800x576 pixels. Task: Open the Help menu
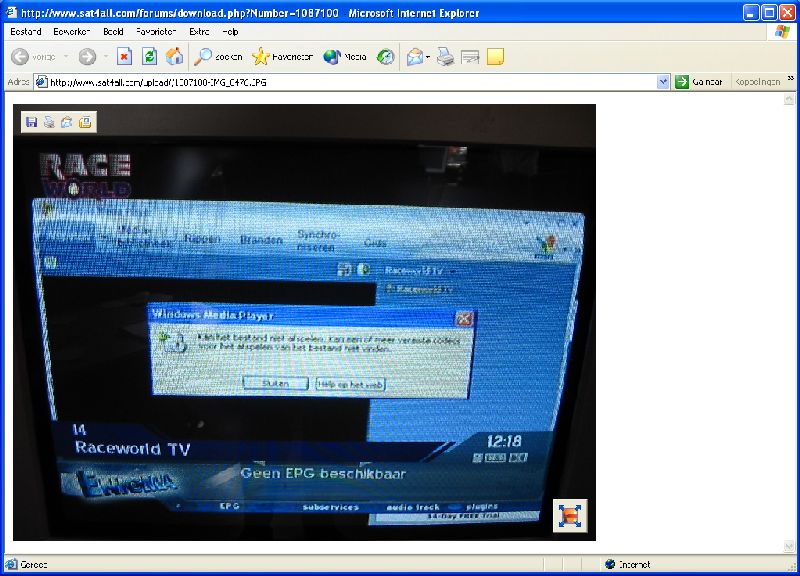231,32
